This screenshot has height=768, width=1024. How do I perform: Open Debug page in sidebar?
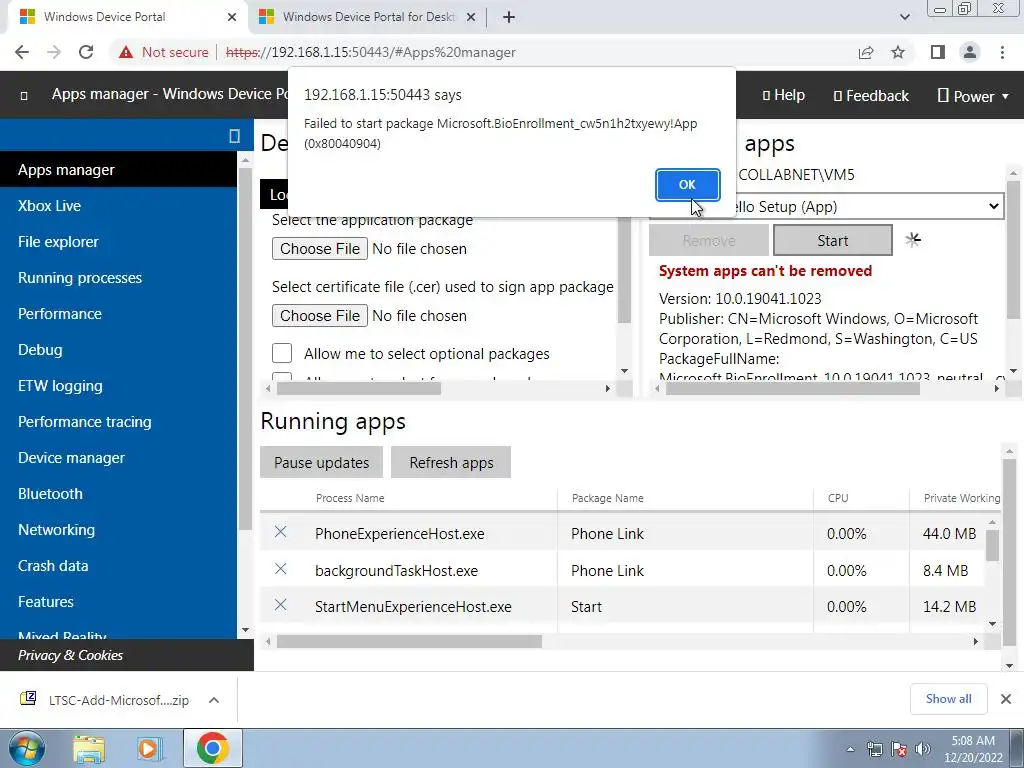point(118,349)
